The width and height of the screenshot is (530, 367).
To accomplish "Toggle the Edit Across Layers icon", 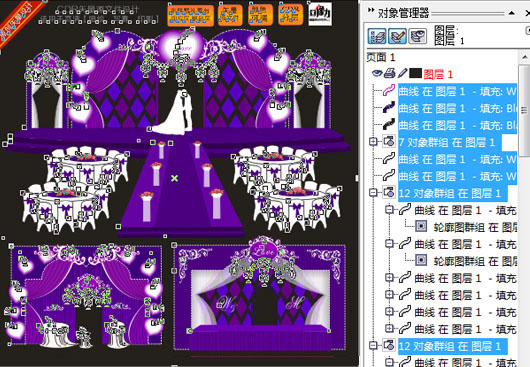I will point(397,36).
